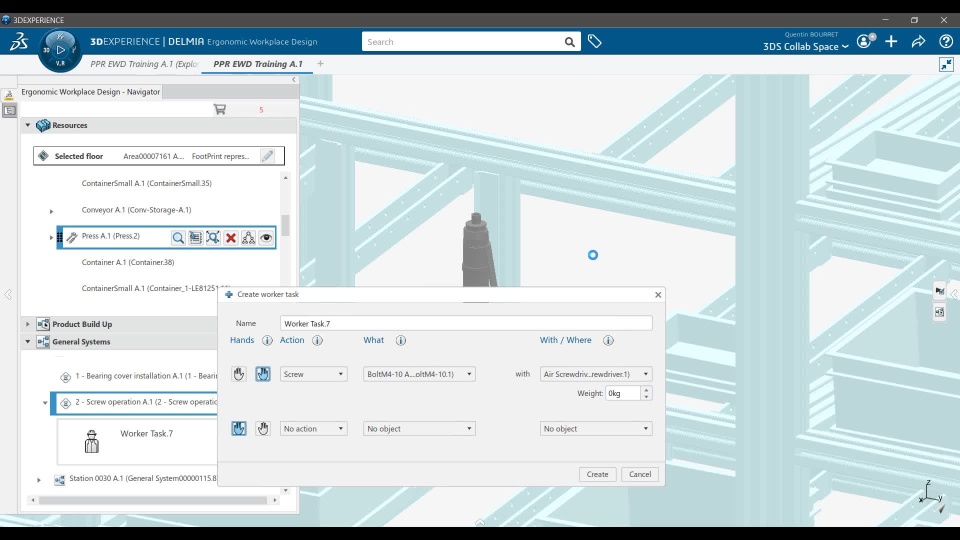Open the share arrow icon in top bar
The width and height of the screenshot is (960, 540).
click(x=918, y=42)
